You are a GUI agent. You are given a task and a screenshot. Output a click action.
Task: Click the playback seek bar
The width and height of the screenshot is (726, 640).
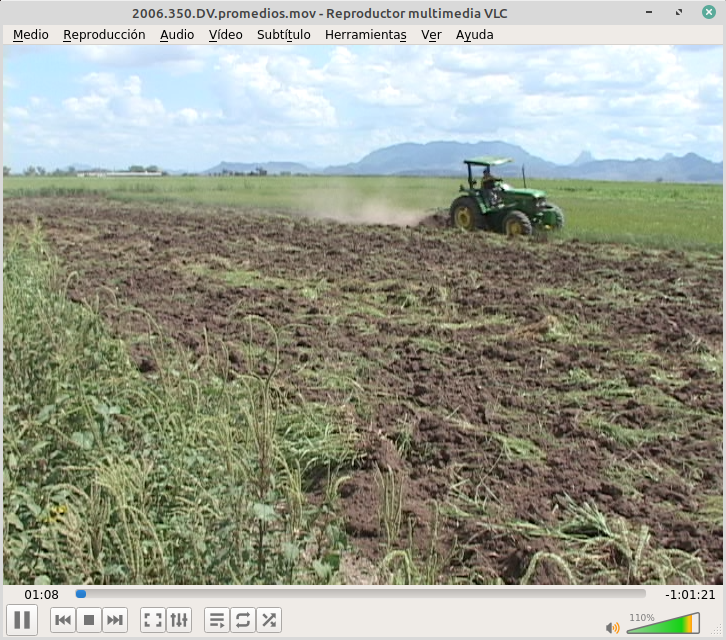point(360,594)
